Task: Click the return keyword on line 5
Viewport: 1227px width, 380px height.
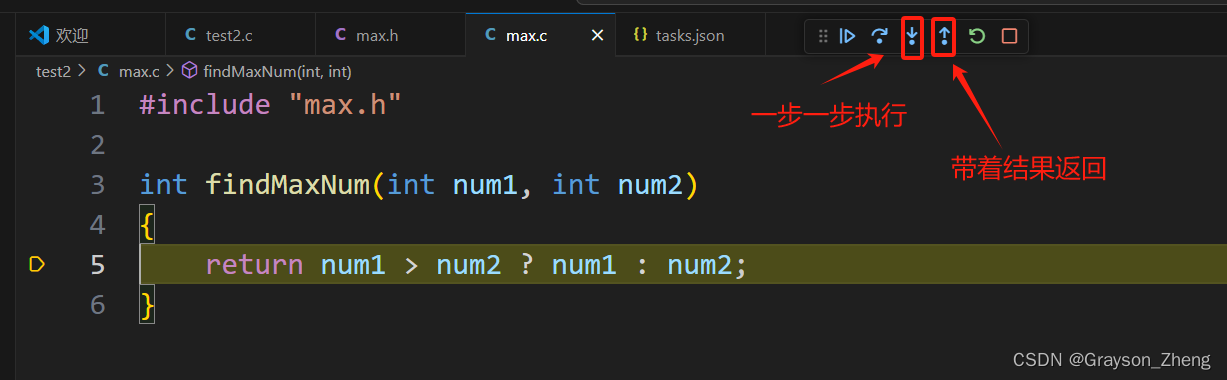Action: [254, 264]
